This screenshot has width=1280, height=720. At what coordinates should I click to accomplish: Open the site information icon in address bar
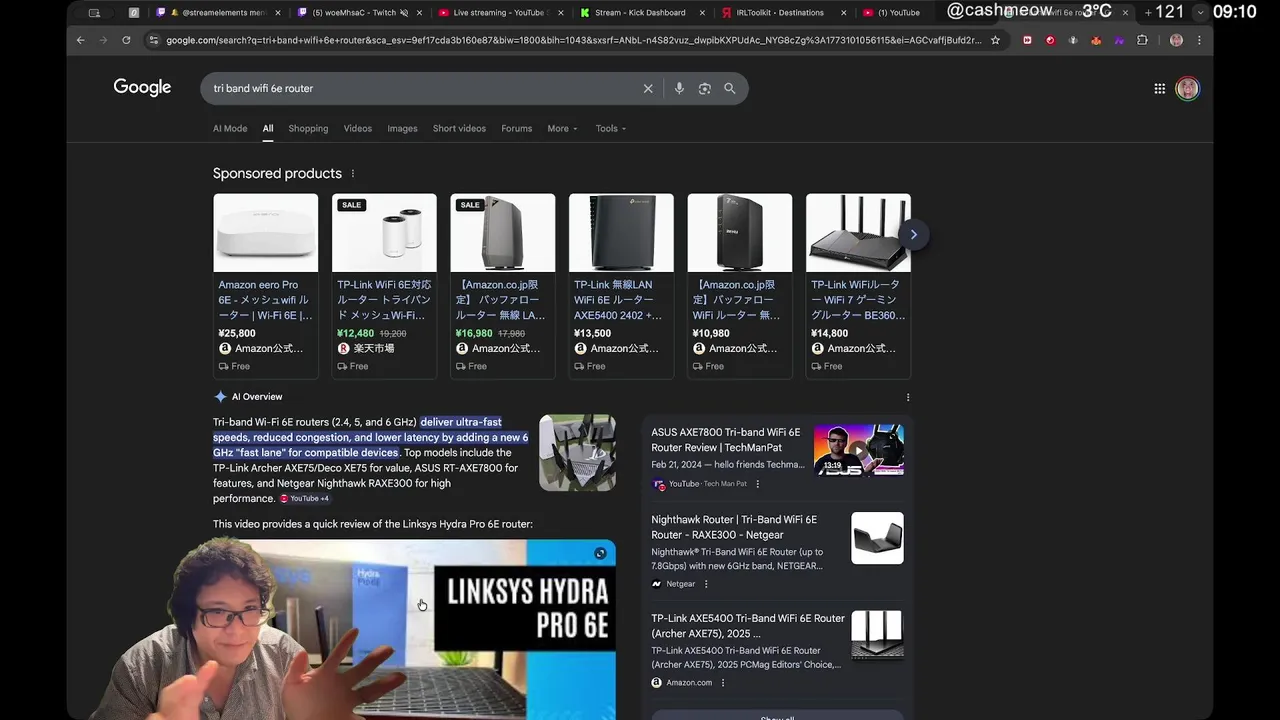[153, 40]
